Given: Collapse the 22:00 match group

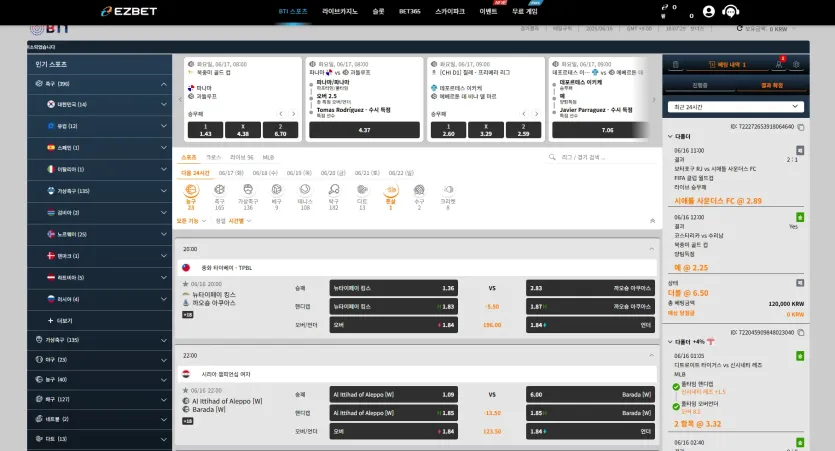Looking at the screenshot, I should pos(651,355).
